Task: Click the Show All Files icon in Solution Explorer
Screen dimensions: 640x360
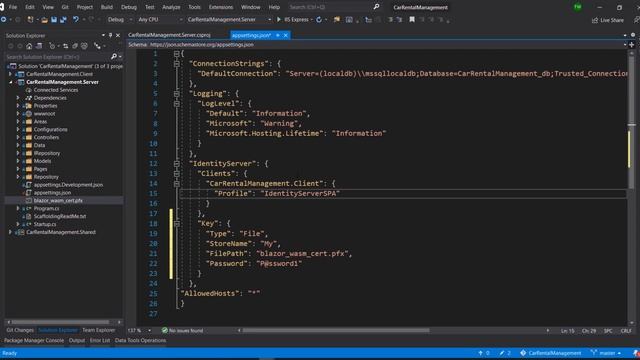Action: [84, 46]
